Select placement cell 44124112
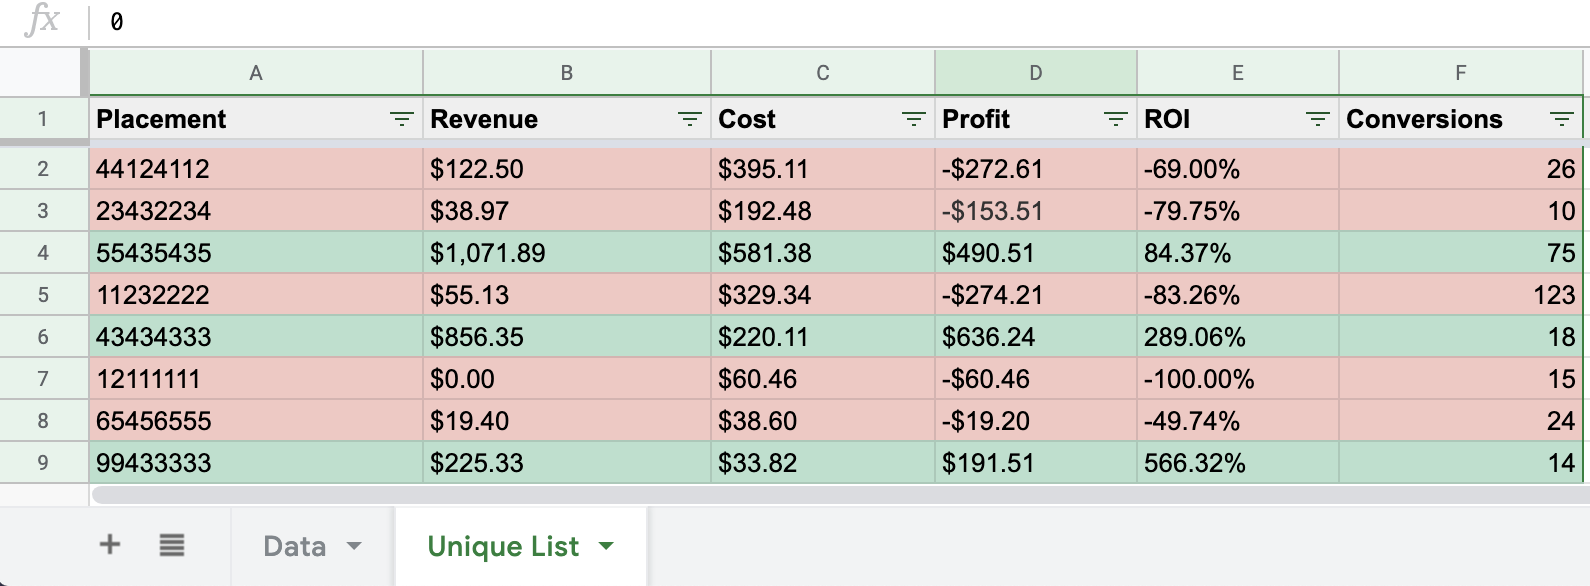 [256, 169]
